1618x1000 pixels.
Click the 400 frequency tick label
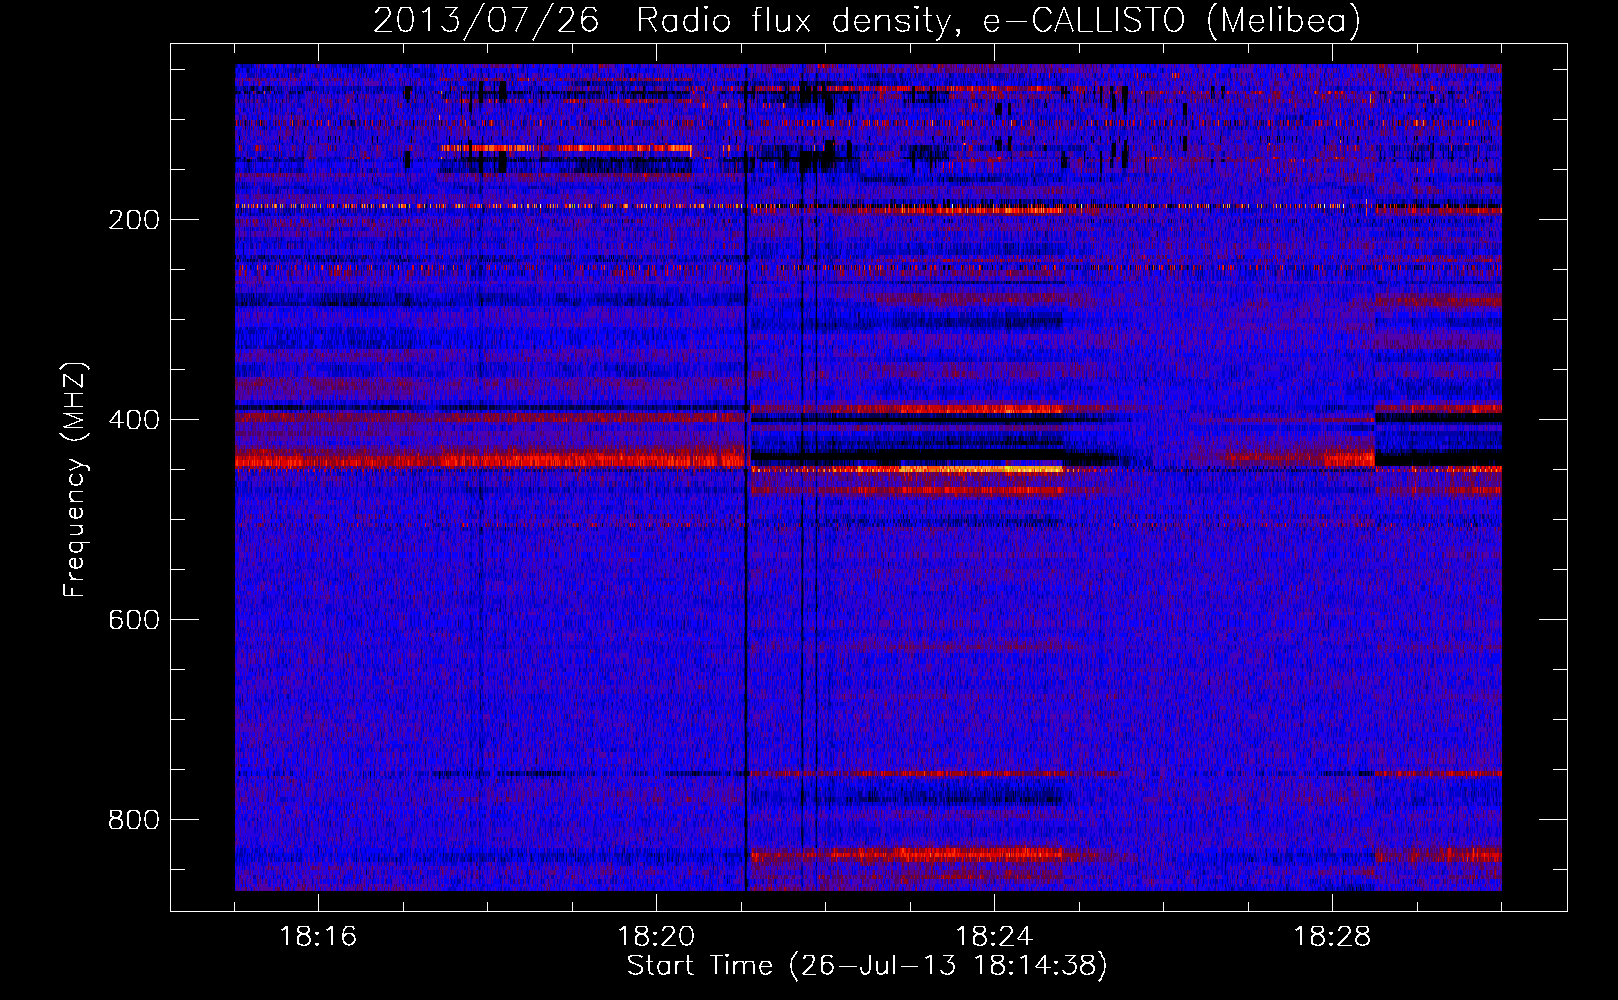coord(134,420)
